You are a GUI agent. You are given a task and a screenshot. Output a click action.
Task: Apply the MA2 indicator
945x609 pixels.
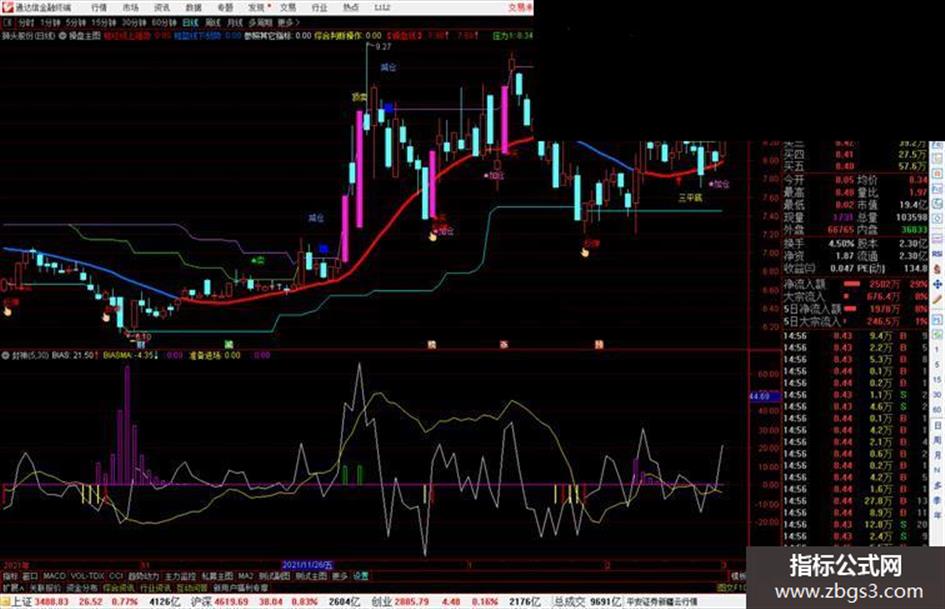click(245, 576)
